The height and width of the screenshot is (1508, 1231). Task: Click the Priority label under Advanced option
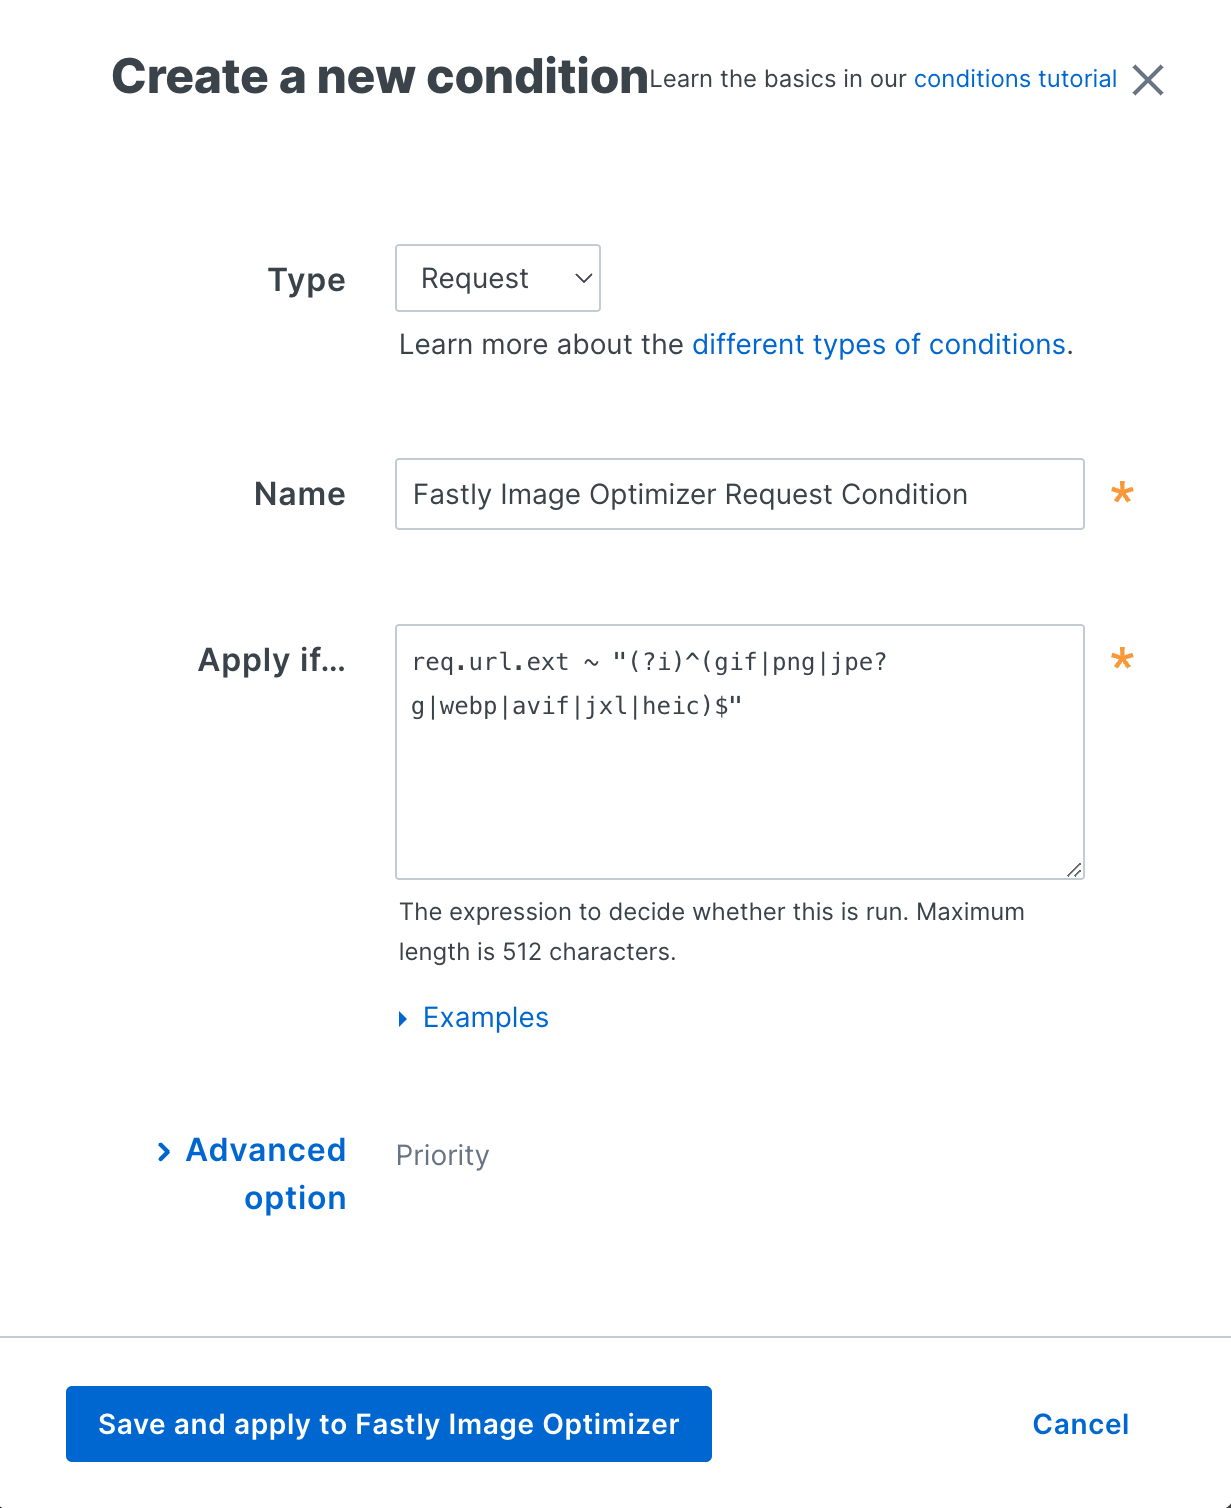click(442, 1155)
